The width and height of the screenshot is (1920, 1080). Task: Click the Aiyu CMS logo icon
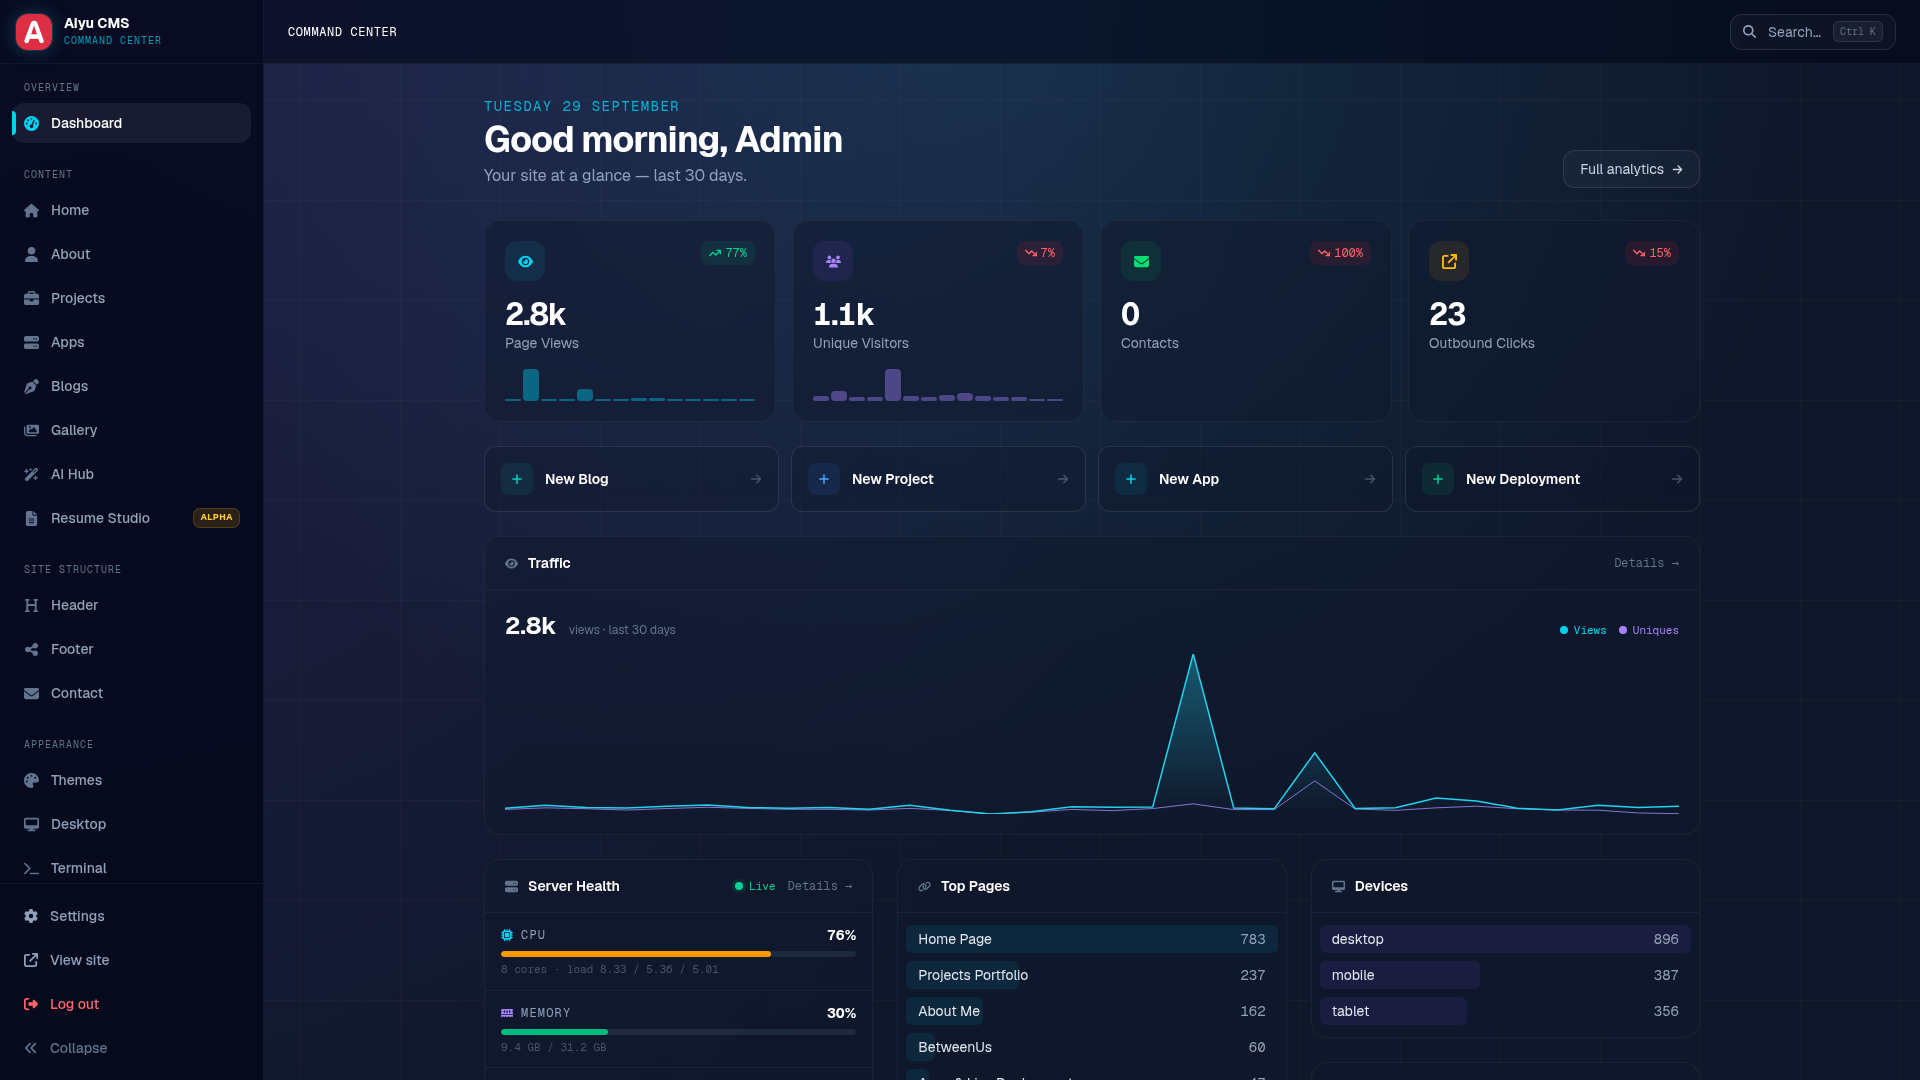[x=34, y=32]
